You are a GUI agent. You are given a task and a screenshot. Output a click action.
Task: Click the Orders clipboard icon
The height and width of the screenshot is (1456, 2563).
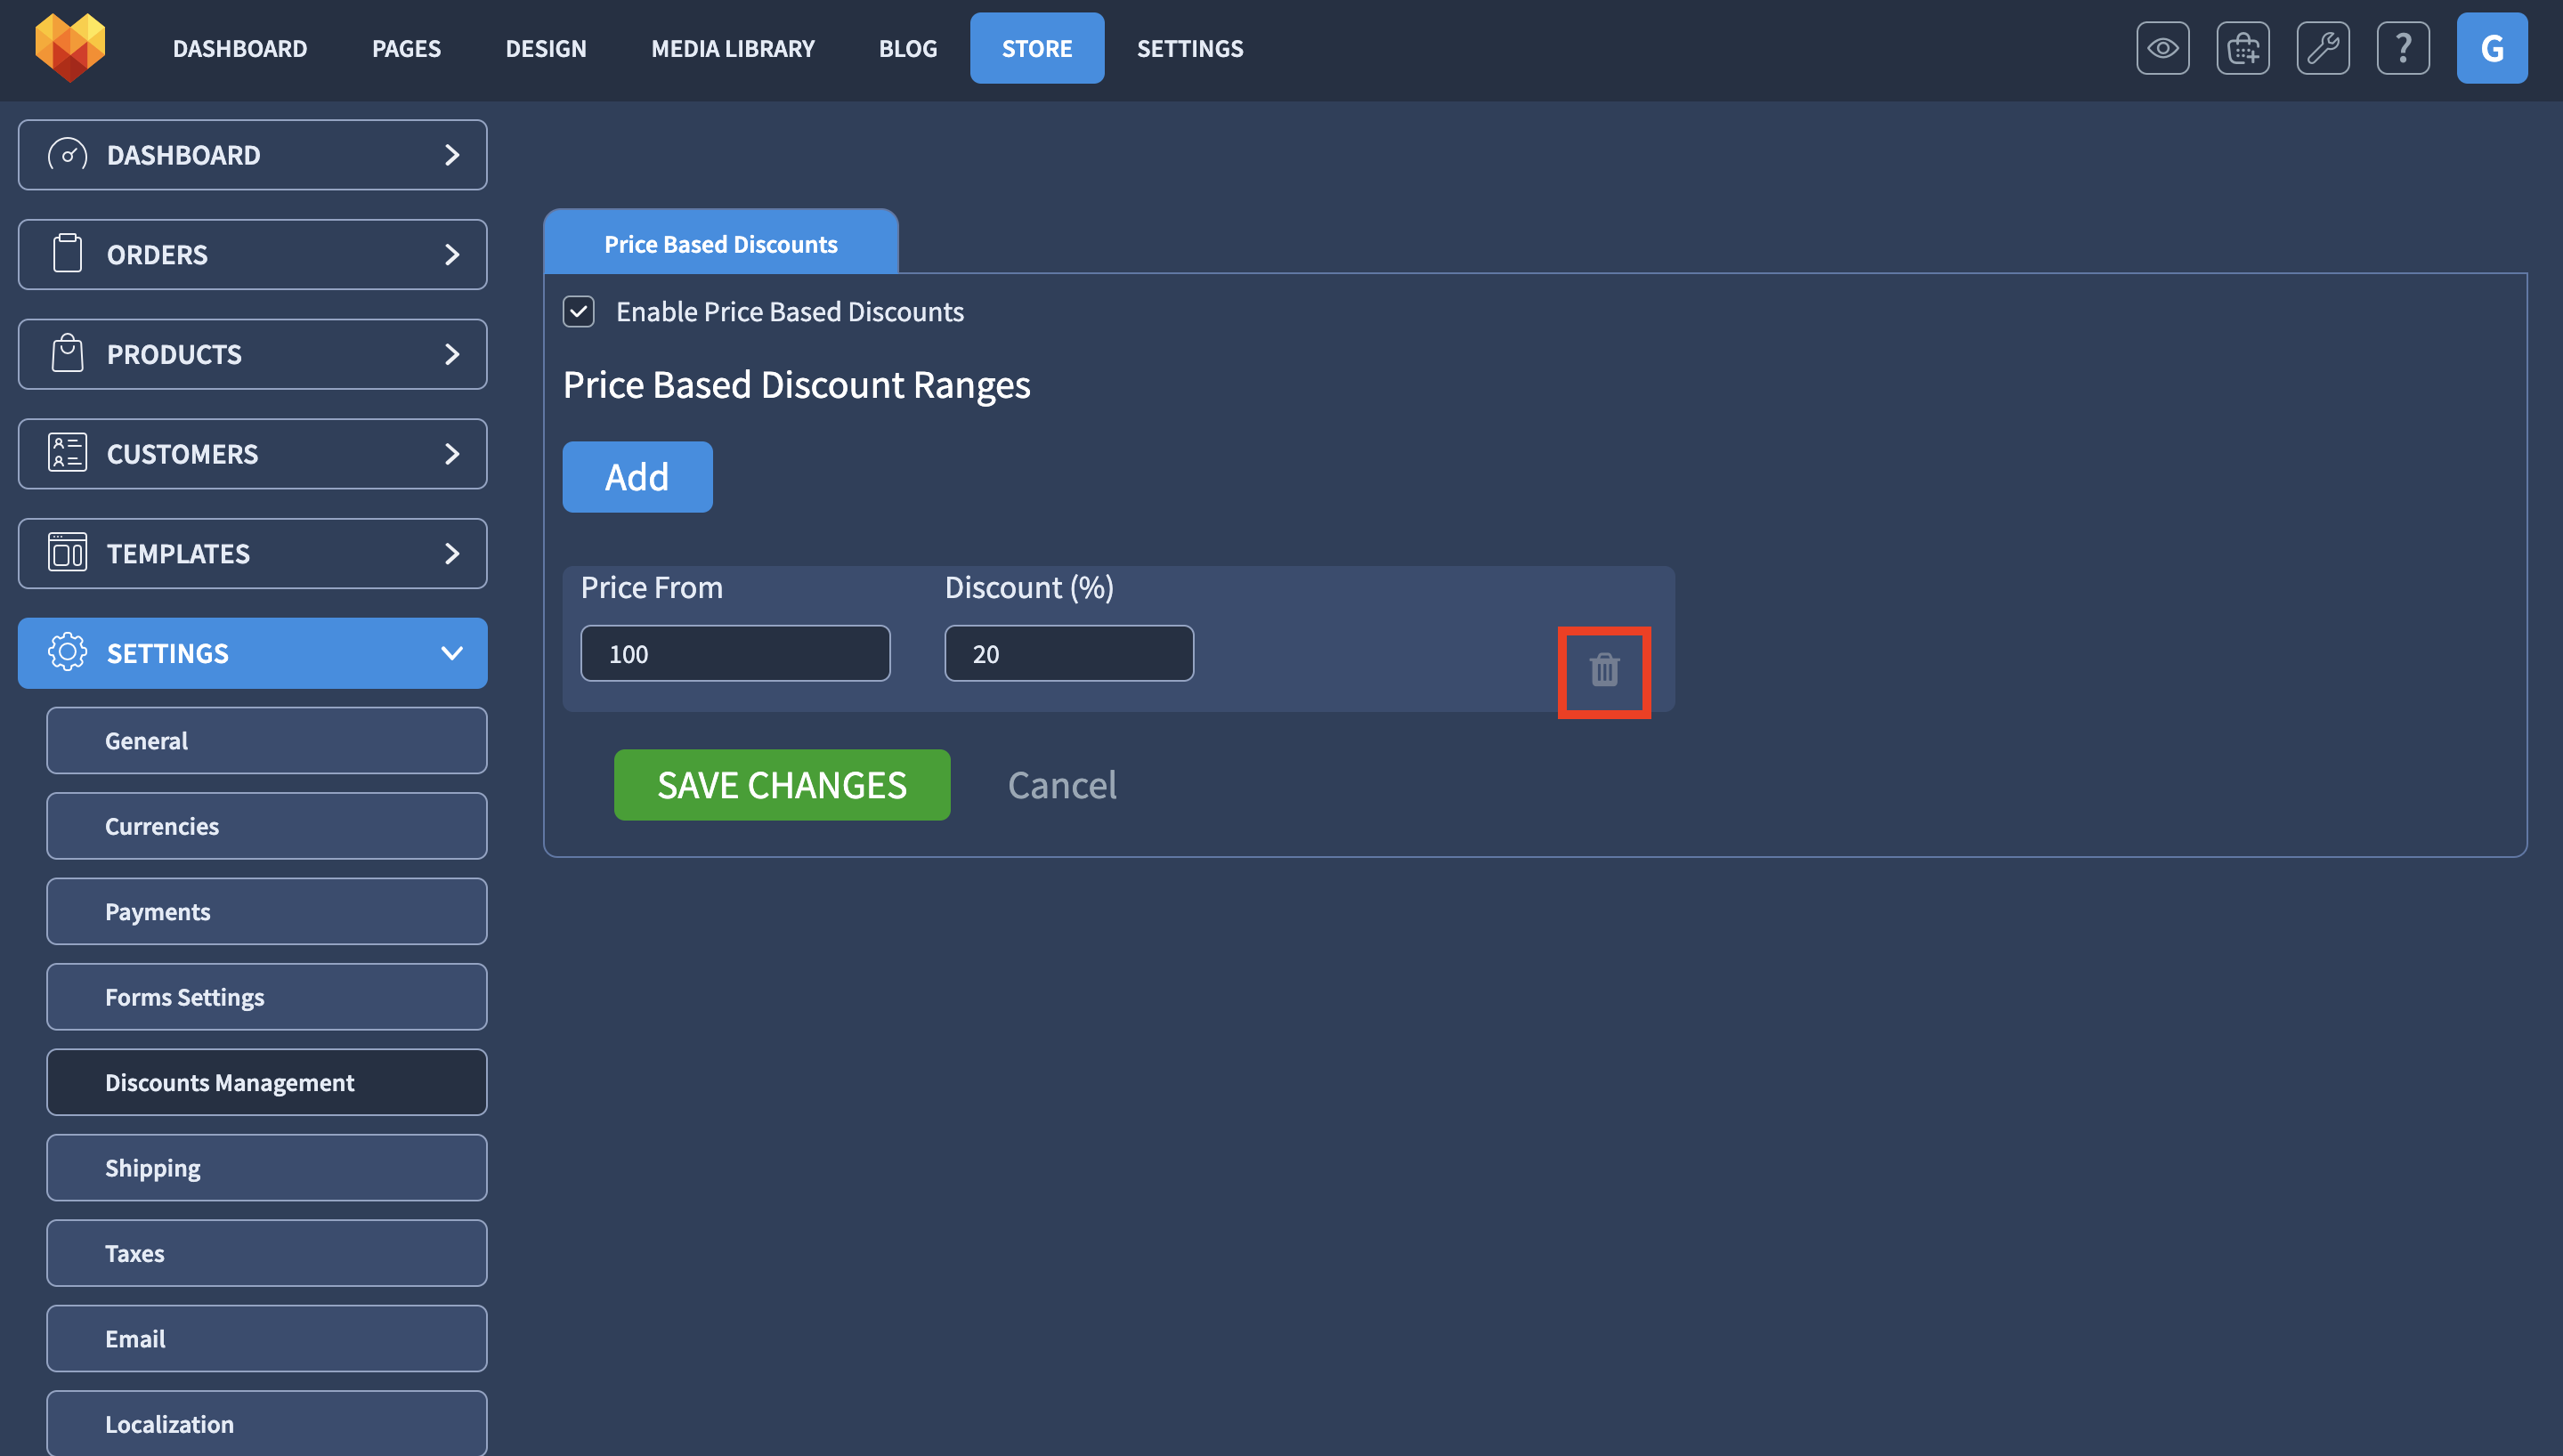click(67, 254)
